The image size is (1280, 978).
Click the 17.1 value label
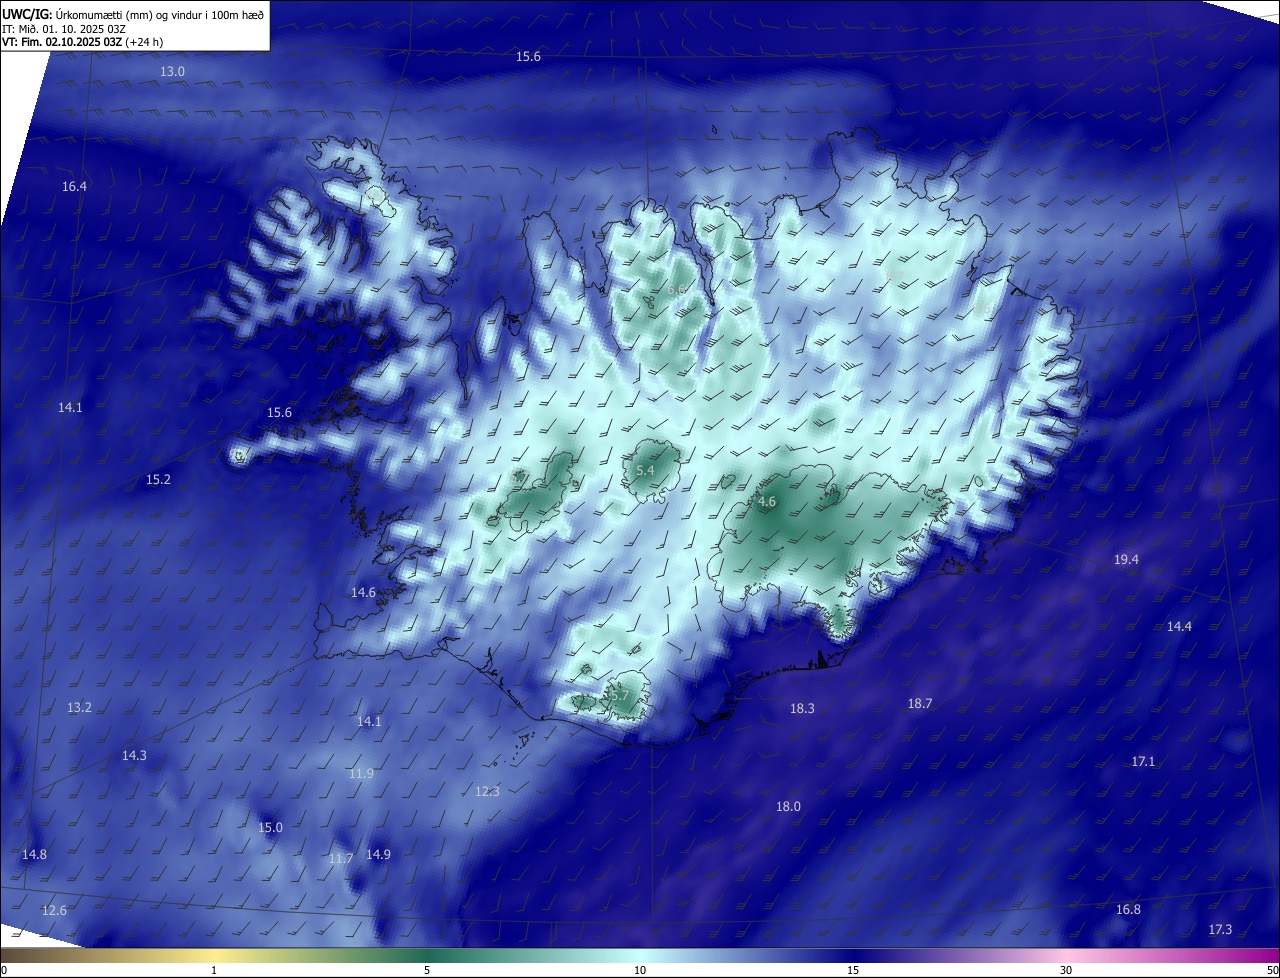point(1143,762)
